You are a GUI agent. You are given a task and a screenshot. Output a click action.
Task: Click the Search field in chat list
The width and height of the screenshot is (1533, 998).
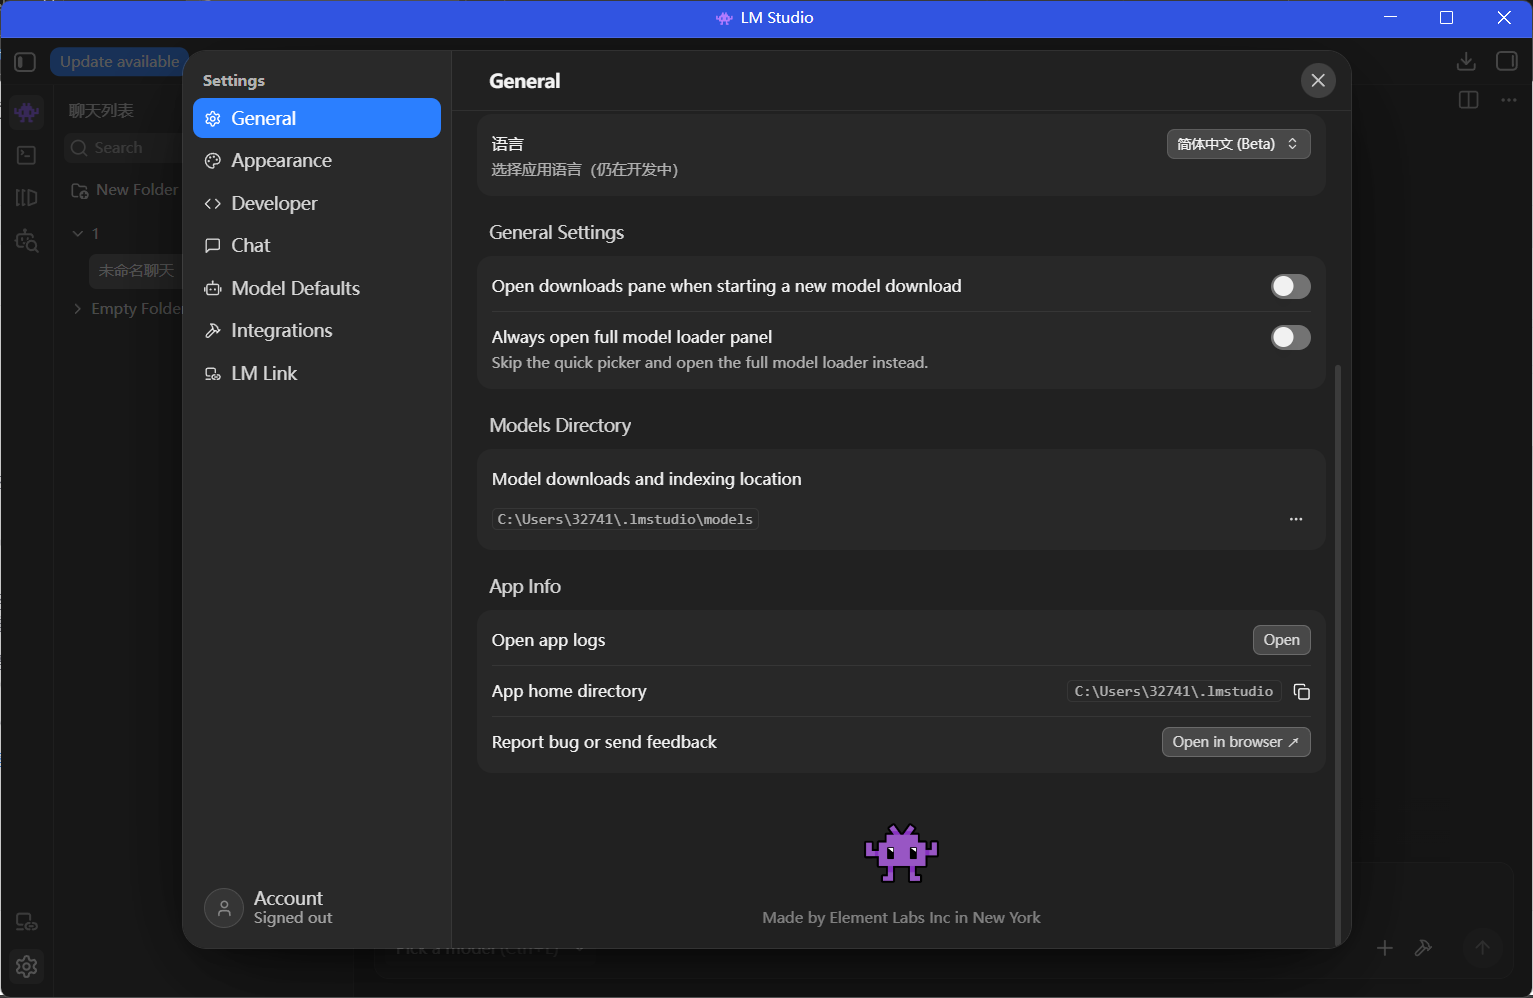pos(123,148)
